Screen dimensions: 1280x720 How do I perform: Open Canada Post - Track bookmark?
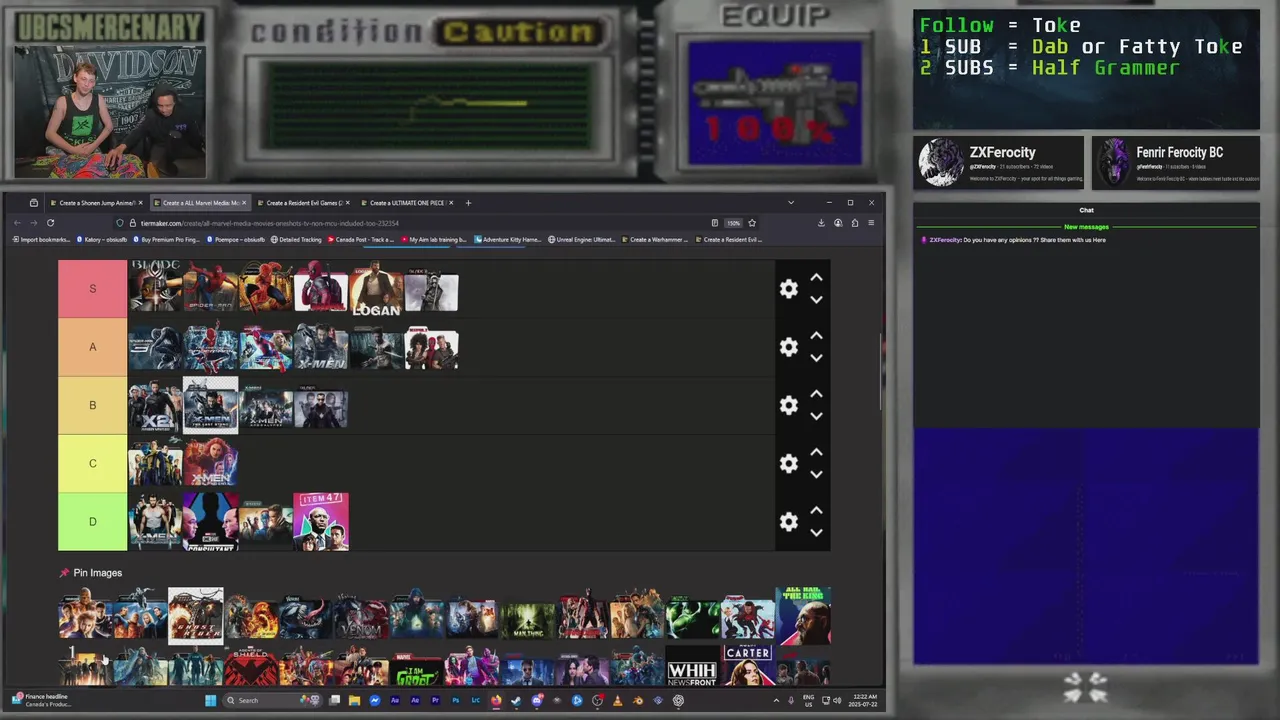click(363, 240)
